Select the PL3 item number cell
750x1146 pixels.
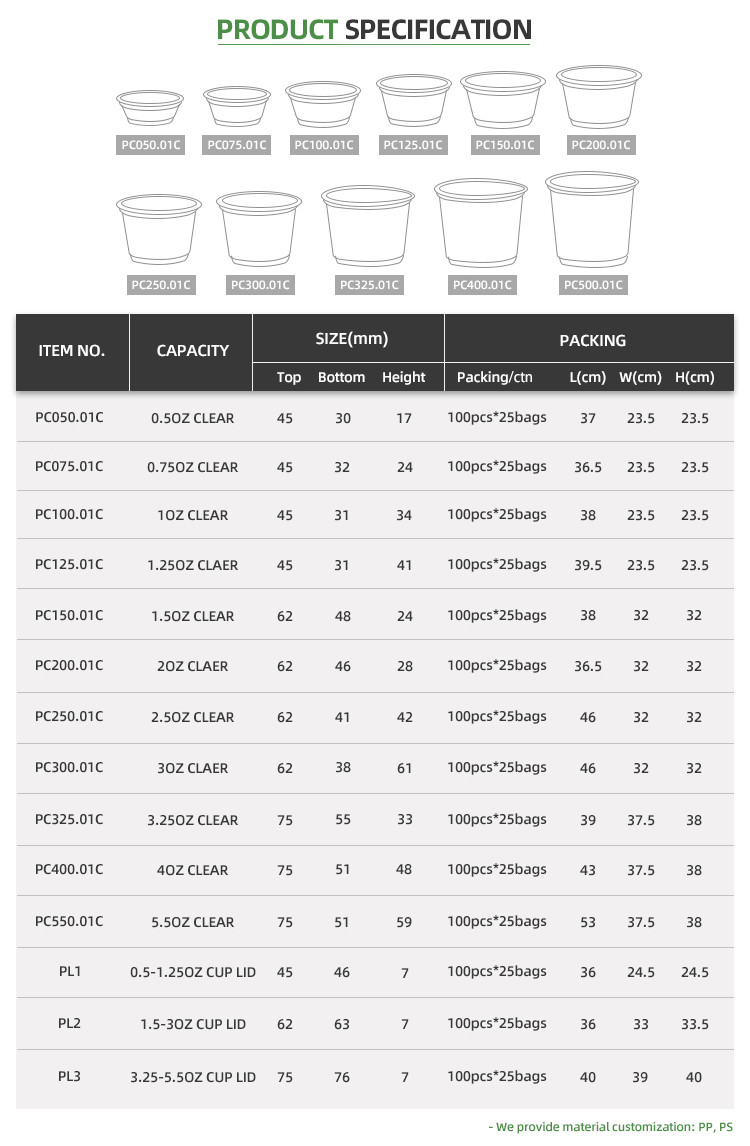click(69, 1076)
